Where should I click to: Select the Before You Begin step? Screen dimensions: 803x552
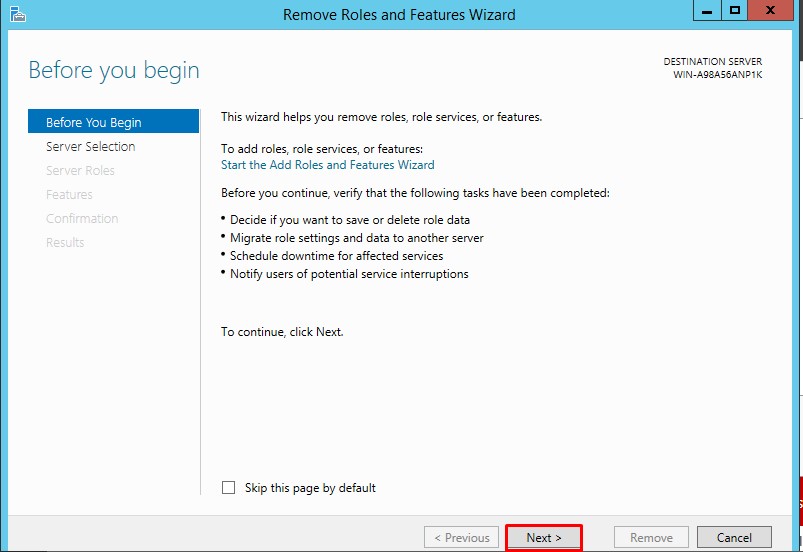(x=94, y=122)
